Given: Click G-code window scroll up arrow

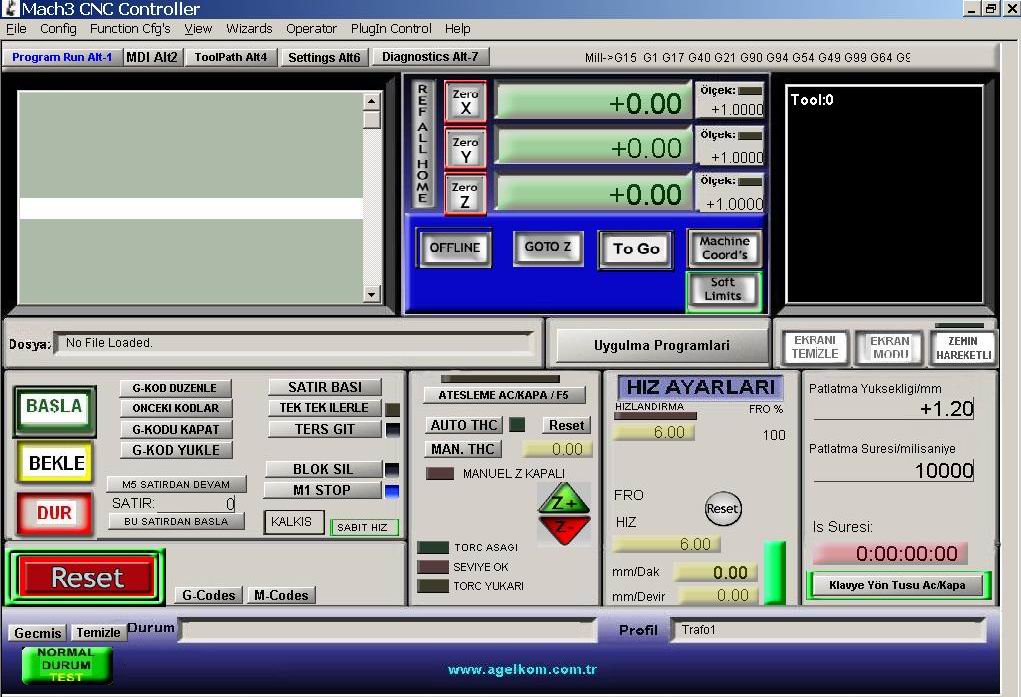Looking at the screenshot, I should coord(371,101).
